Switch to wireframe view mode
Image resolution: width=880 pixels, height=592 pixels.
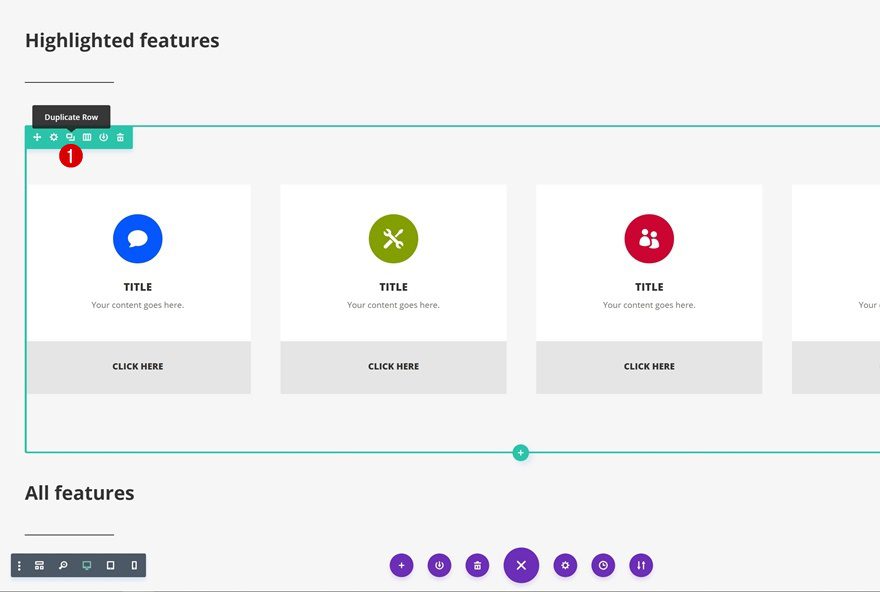pos(39,565)
